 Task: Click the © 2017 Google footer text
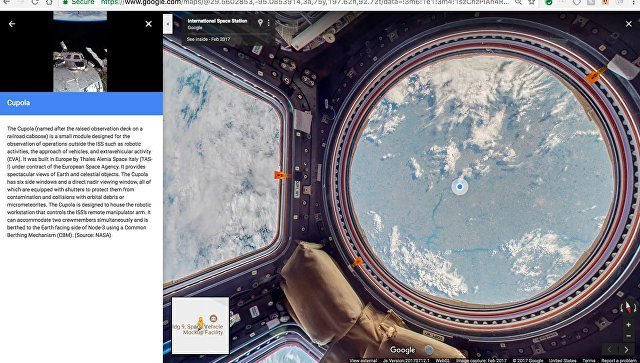tap(528, 361)
